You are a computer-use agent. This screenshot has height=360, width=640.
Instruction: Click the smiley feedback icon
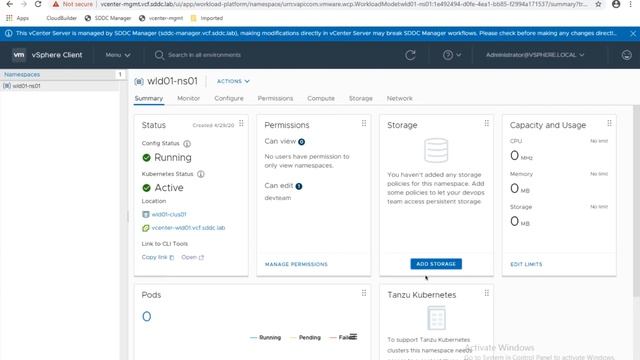coord(627,55)
